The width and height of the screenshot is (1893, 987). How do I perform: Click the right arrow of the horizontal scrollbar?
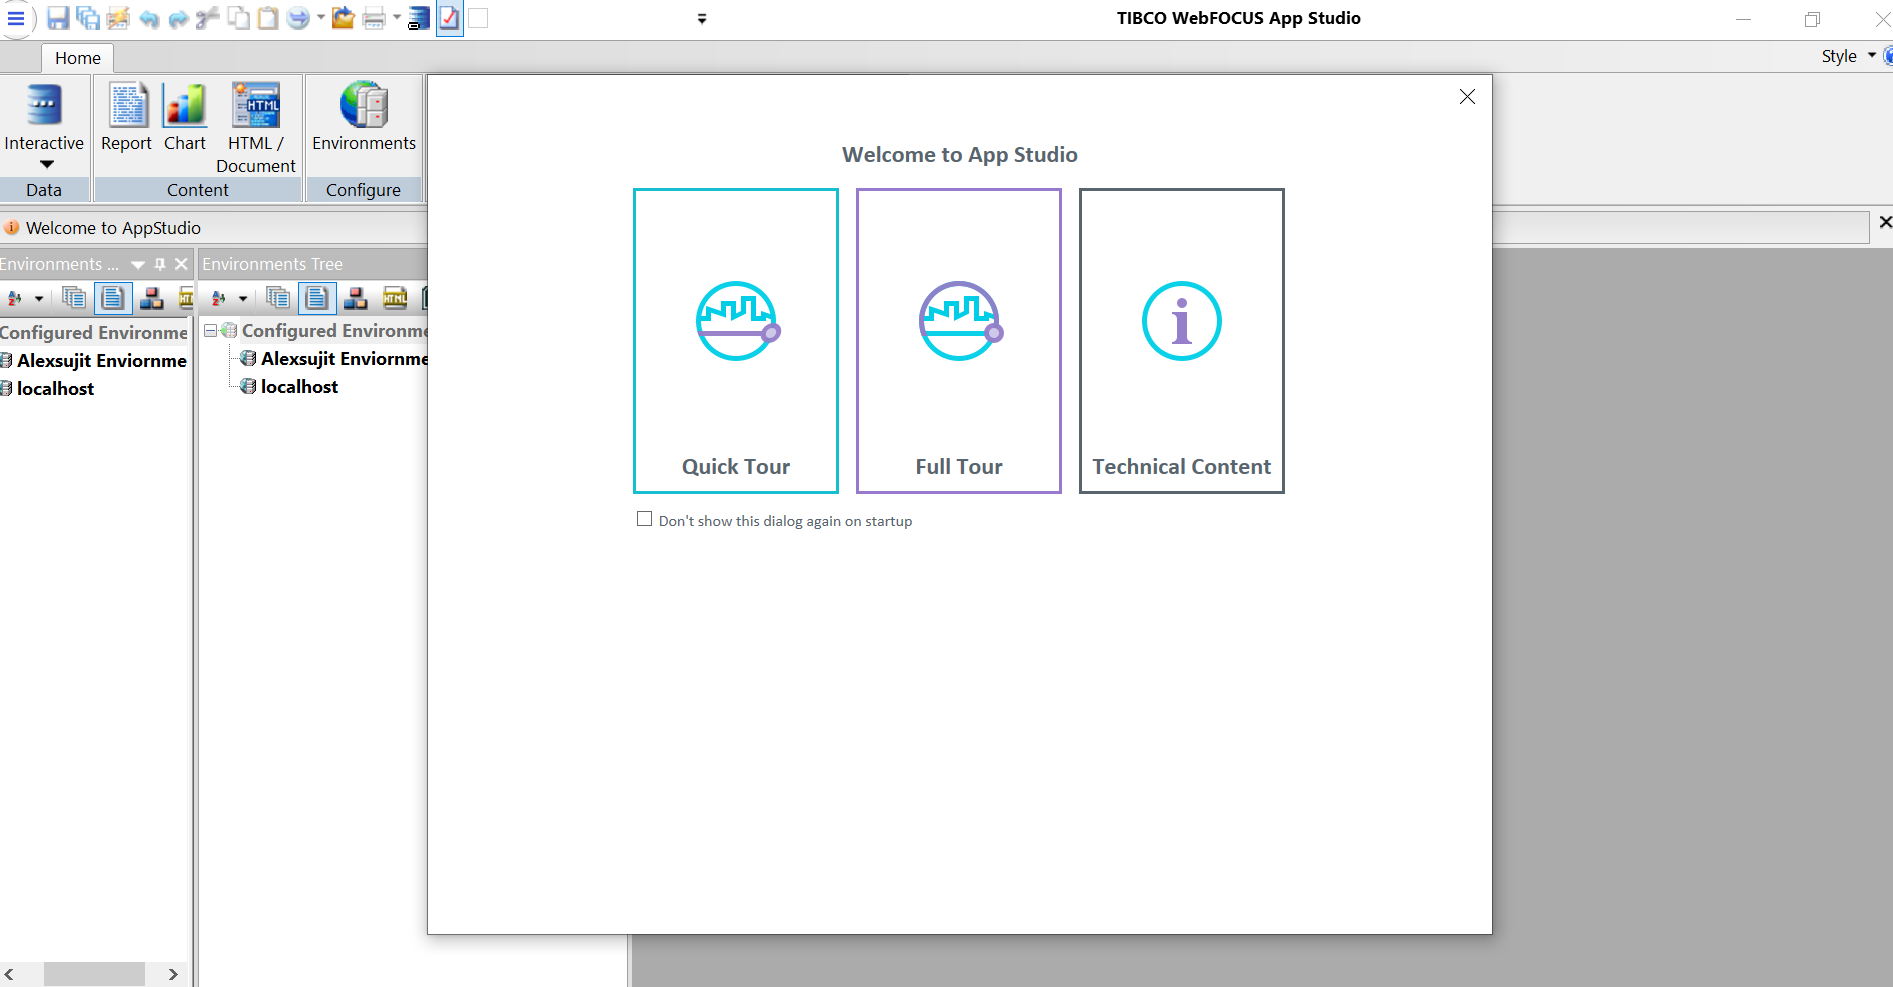(171, 973)
